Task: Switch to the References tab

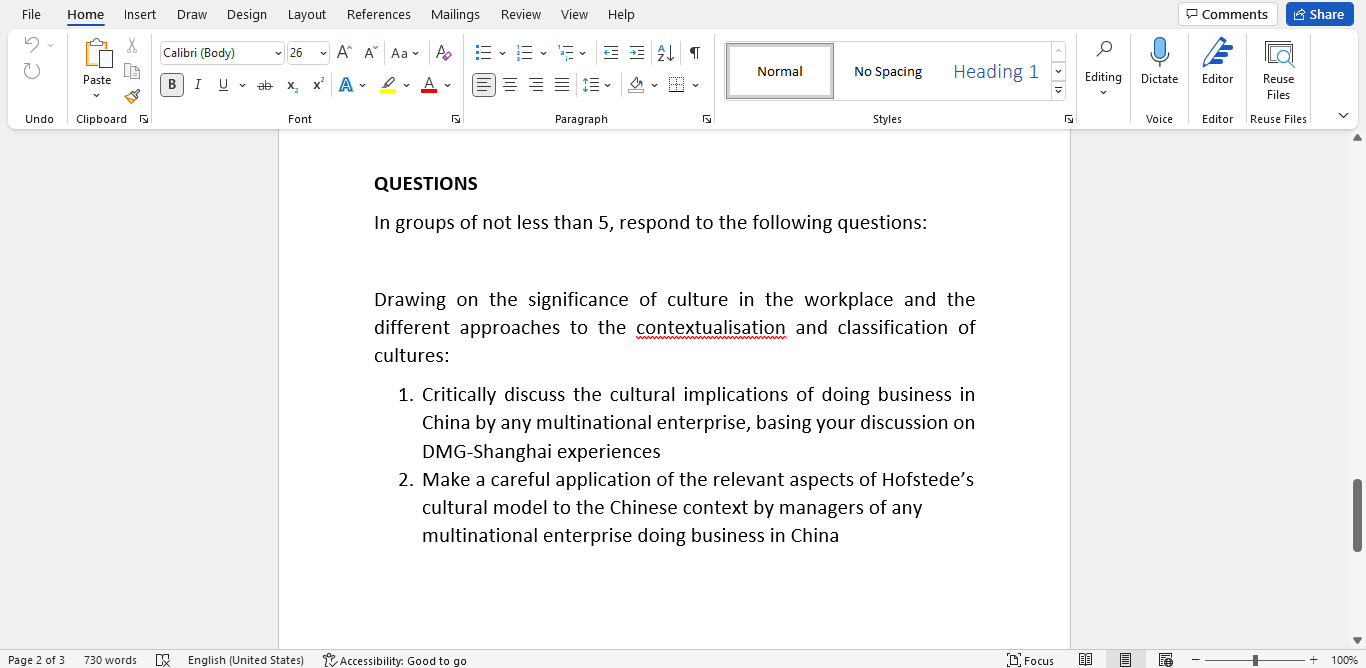Action: [x=379, y=14]
